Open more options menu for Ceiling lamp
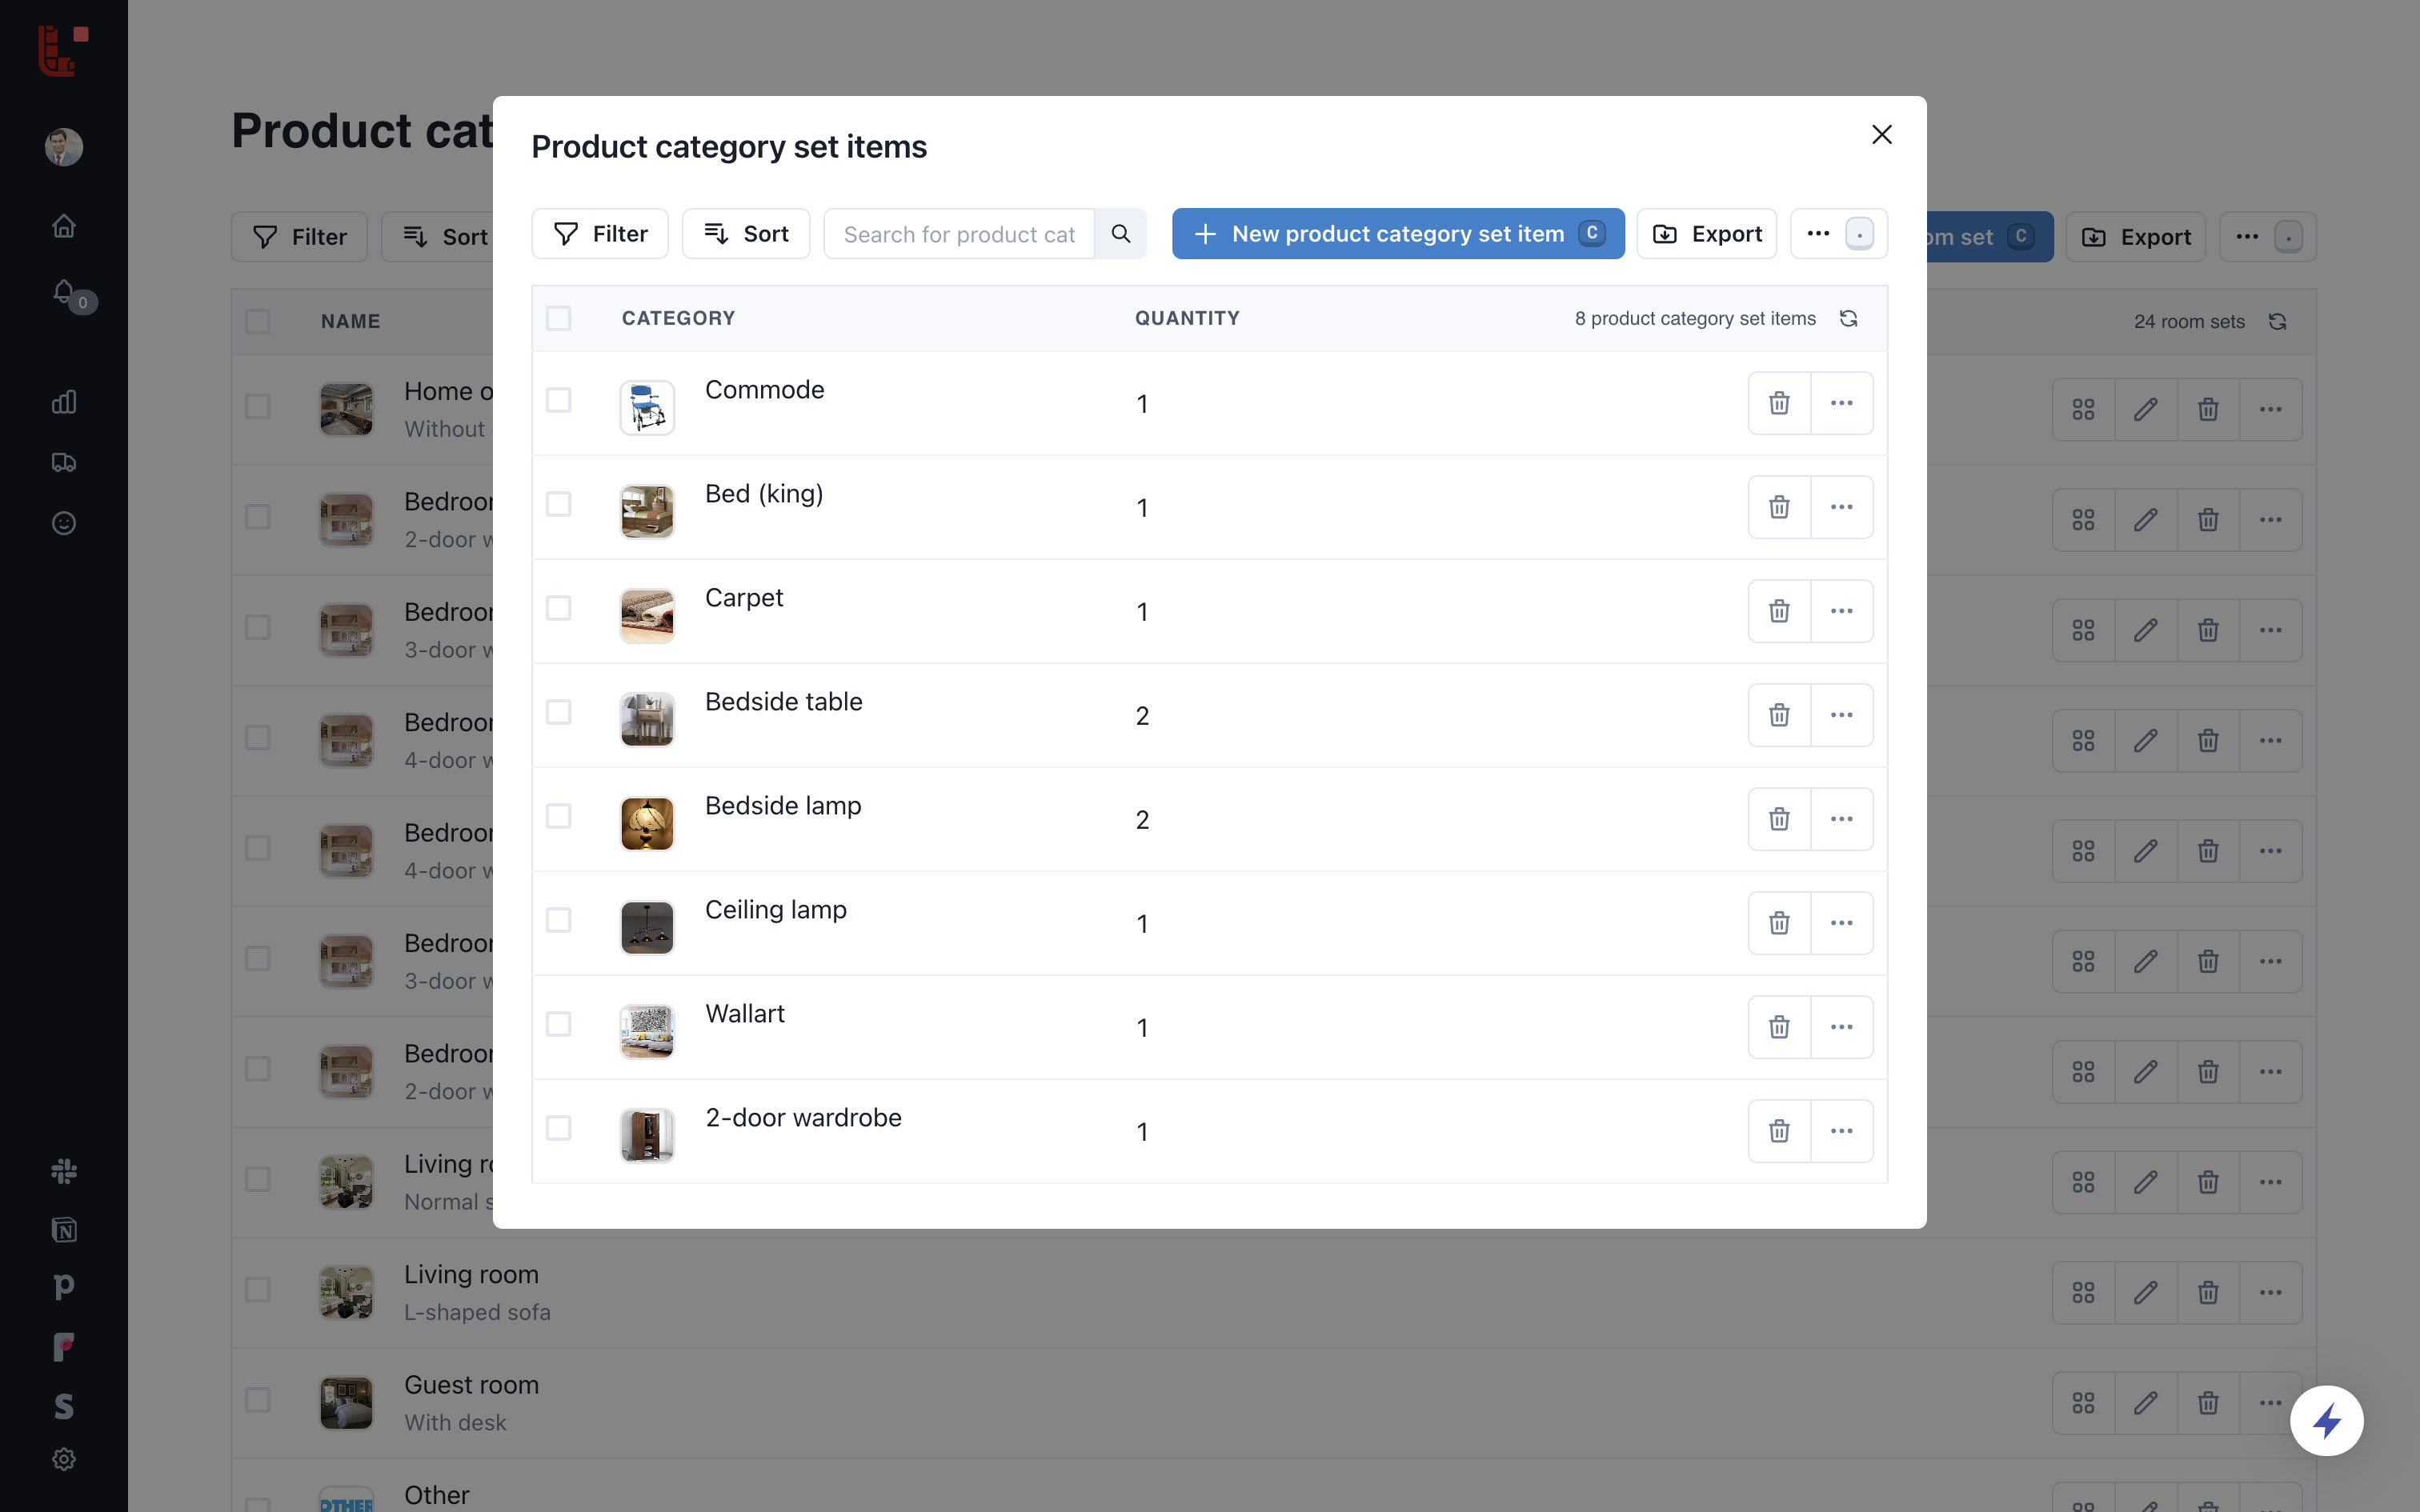Image resolution: width=2420 pixels, height=1512 pixels. point(1841,923)
